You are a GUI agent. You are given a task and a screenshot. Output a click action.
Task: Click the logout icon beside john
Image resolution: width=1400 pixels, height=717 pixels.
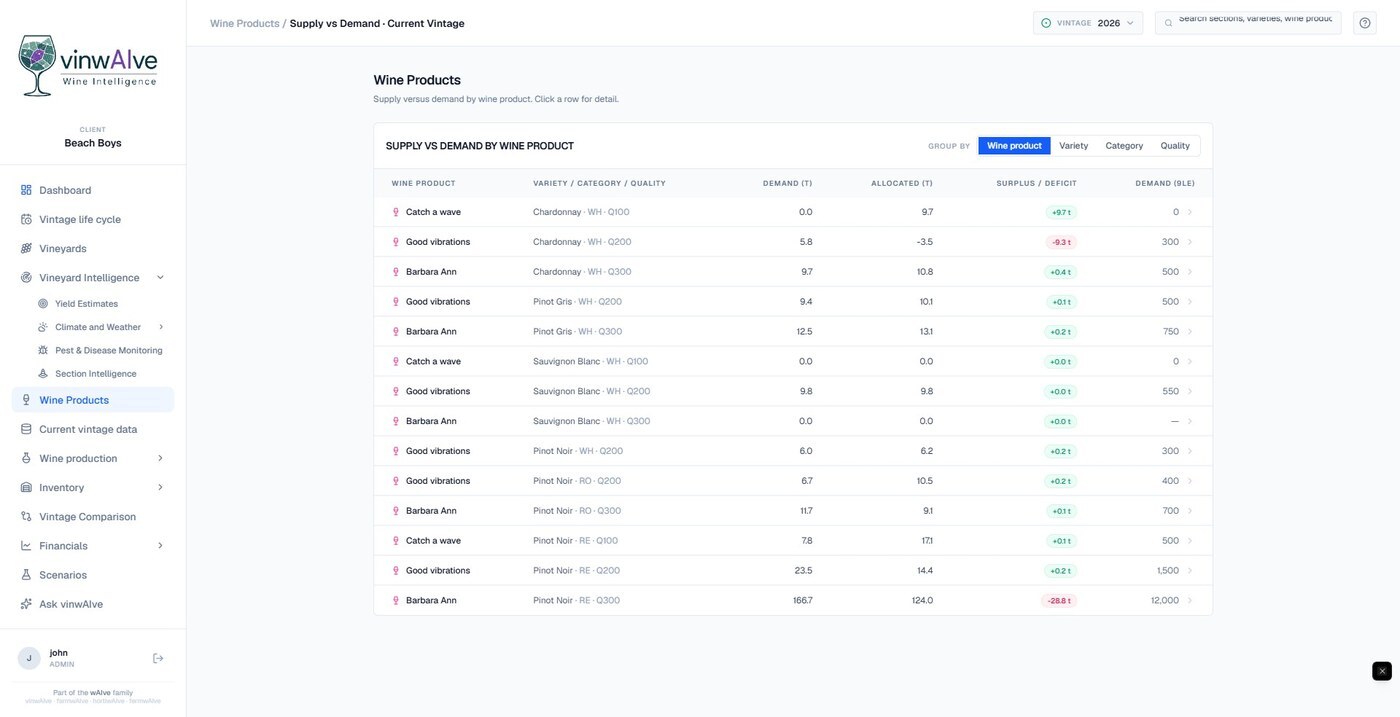(158, 658)
